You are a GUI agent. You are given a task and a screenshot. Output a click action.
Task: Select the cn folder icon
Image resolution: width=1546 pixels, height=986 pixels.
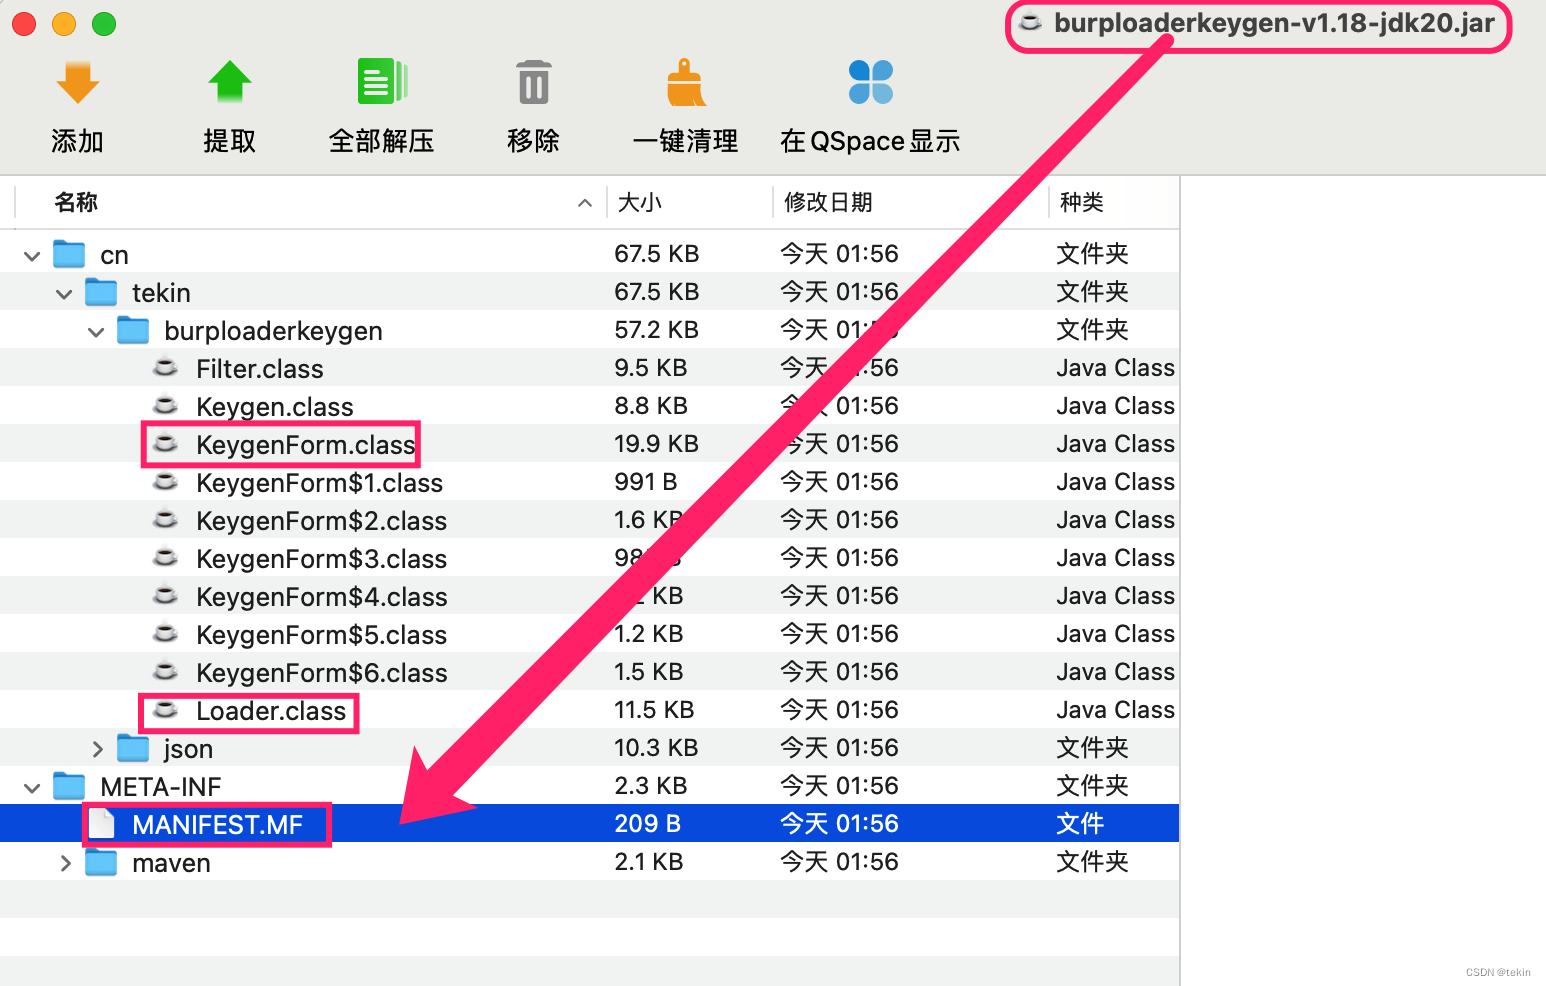pyautogui.click(x=69, y=254)
